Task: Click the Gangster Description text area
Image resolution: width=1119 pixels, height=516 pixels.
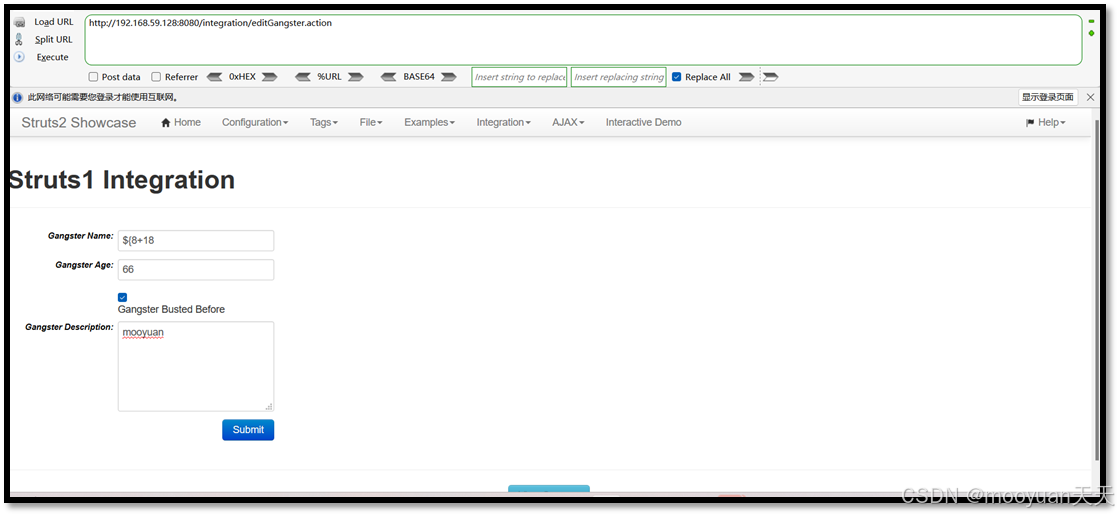Action: [x=196, y=366]
